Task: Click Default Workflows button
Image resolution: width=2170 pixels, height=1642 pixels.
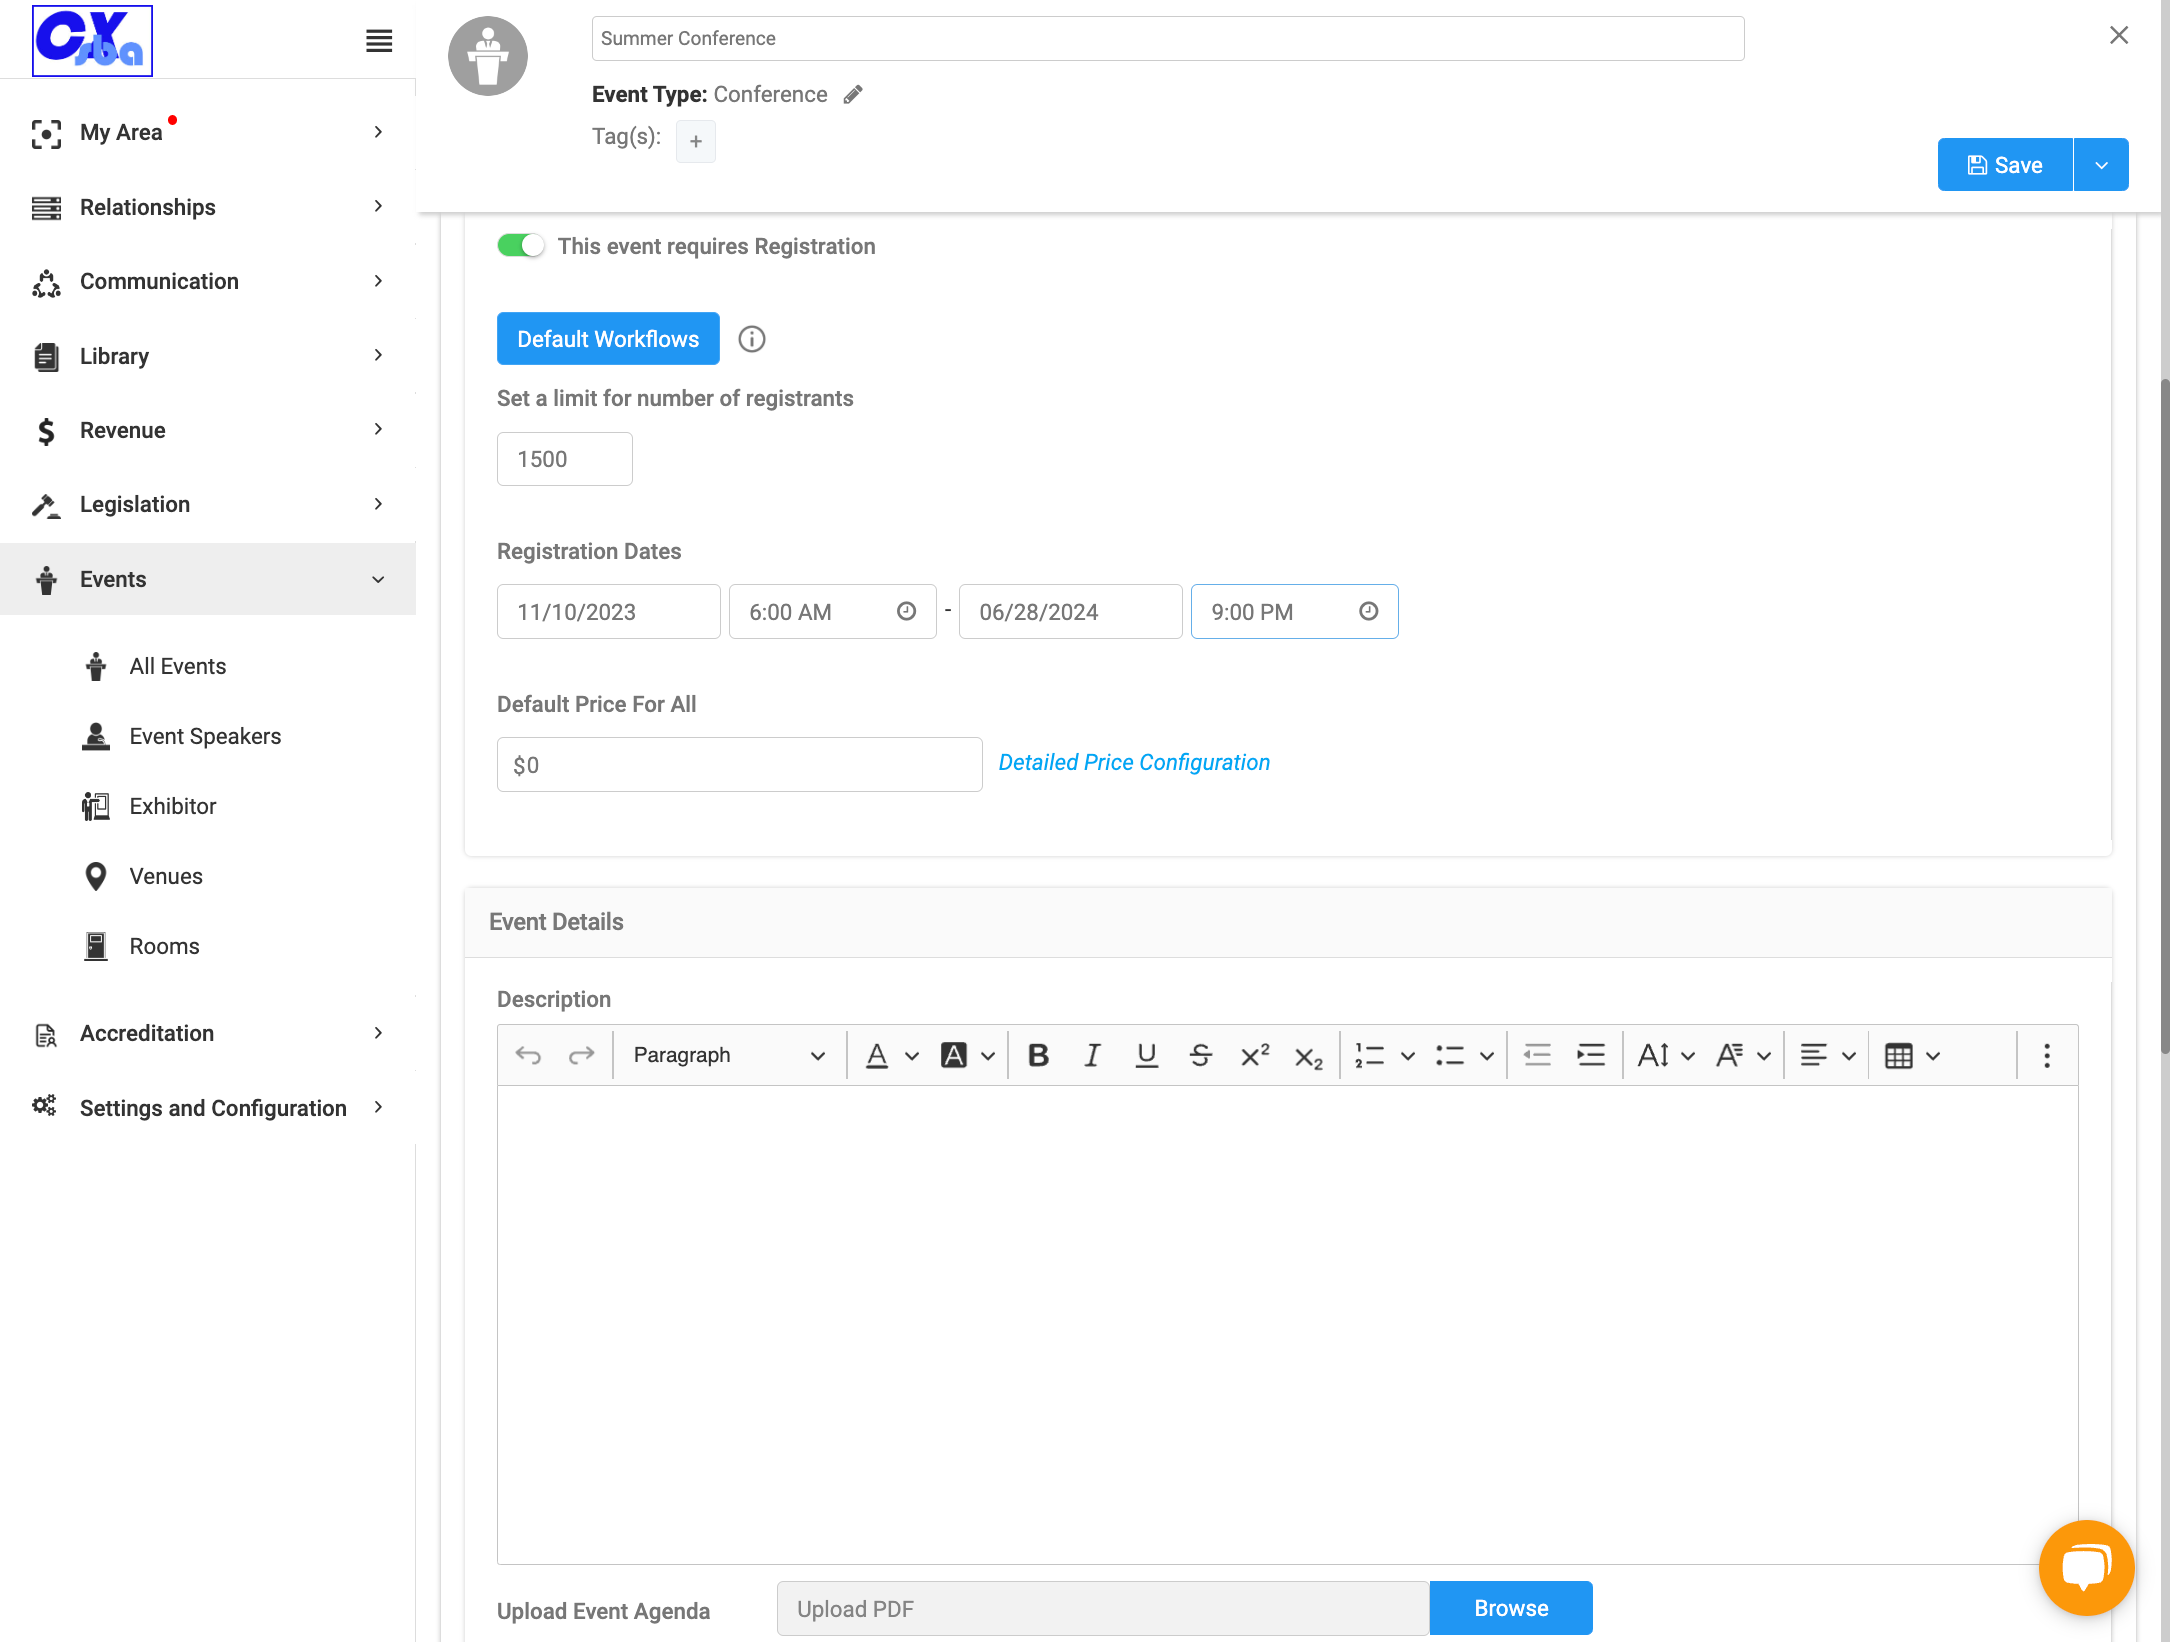Action: coord(608,339)
